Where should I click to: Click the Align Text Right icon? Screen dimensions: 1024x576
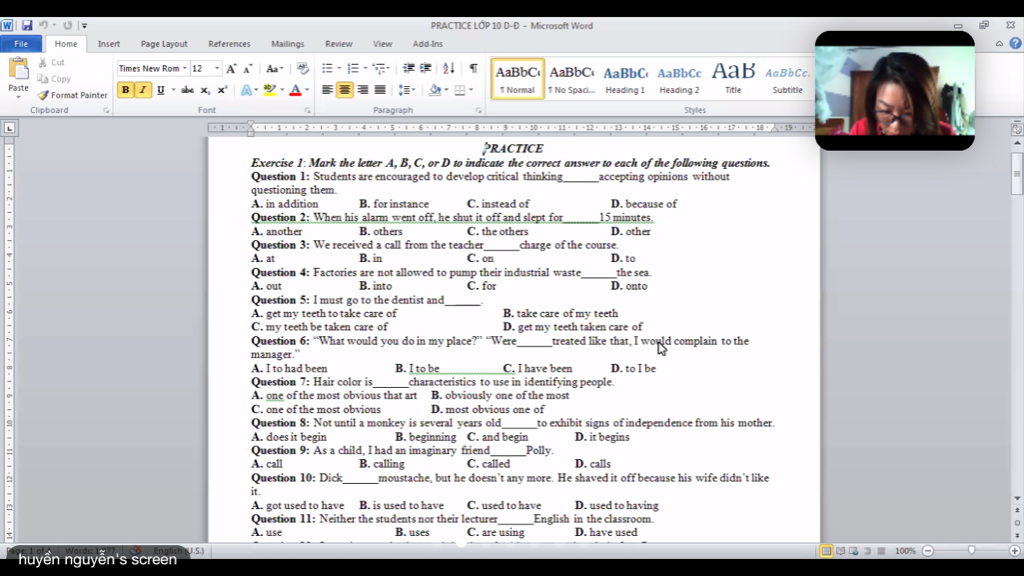pos(362,90)
